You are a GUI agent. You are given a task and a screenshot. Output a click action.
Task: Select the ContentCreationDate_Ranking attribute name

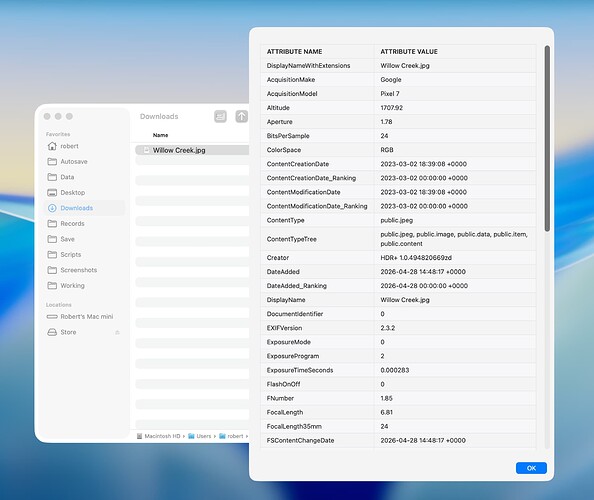pos(311,178)
